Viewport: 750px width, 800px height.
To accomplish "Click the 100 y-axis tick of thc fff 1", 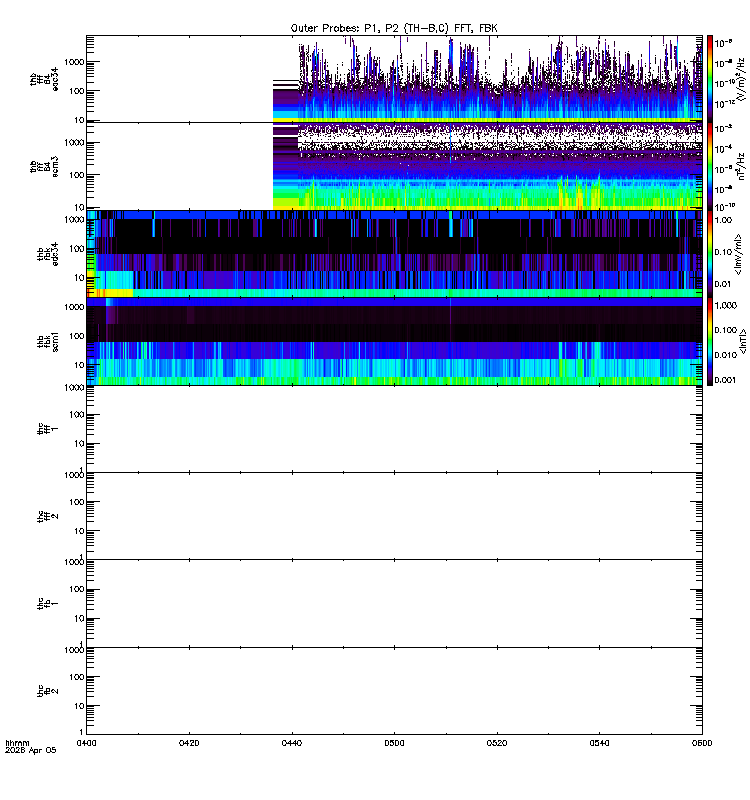I will [x=77, y=415].
